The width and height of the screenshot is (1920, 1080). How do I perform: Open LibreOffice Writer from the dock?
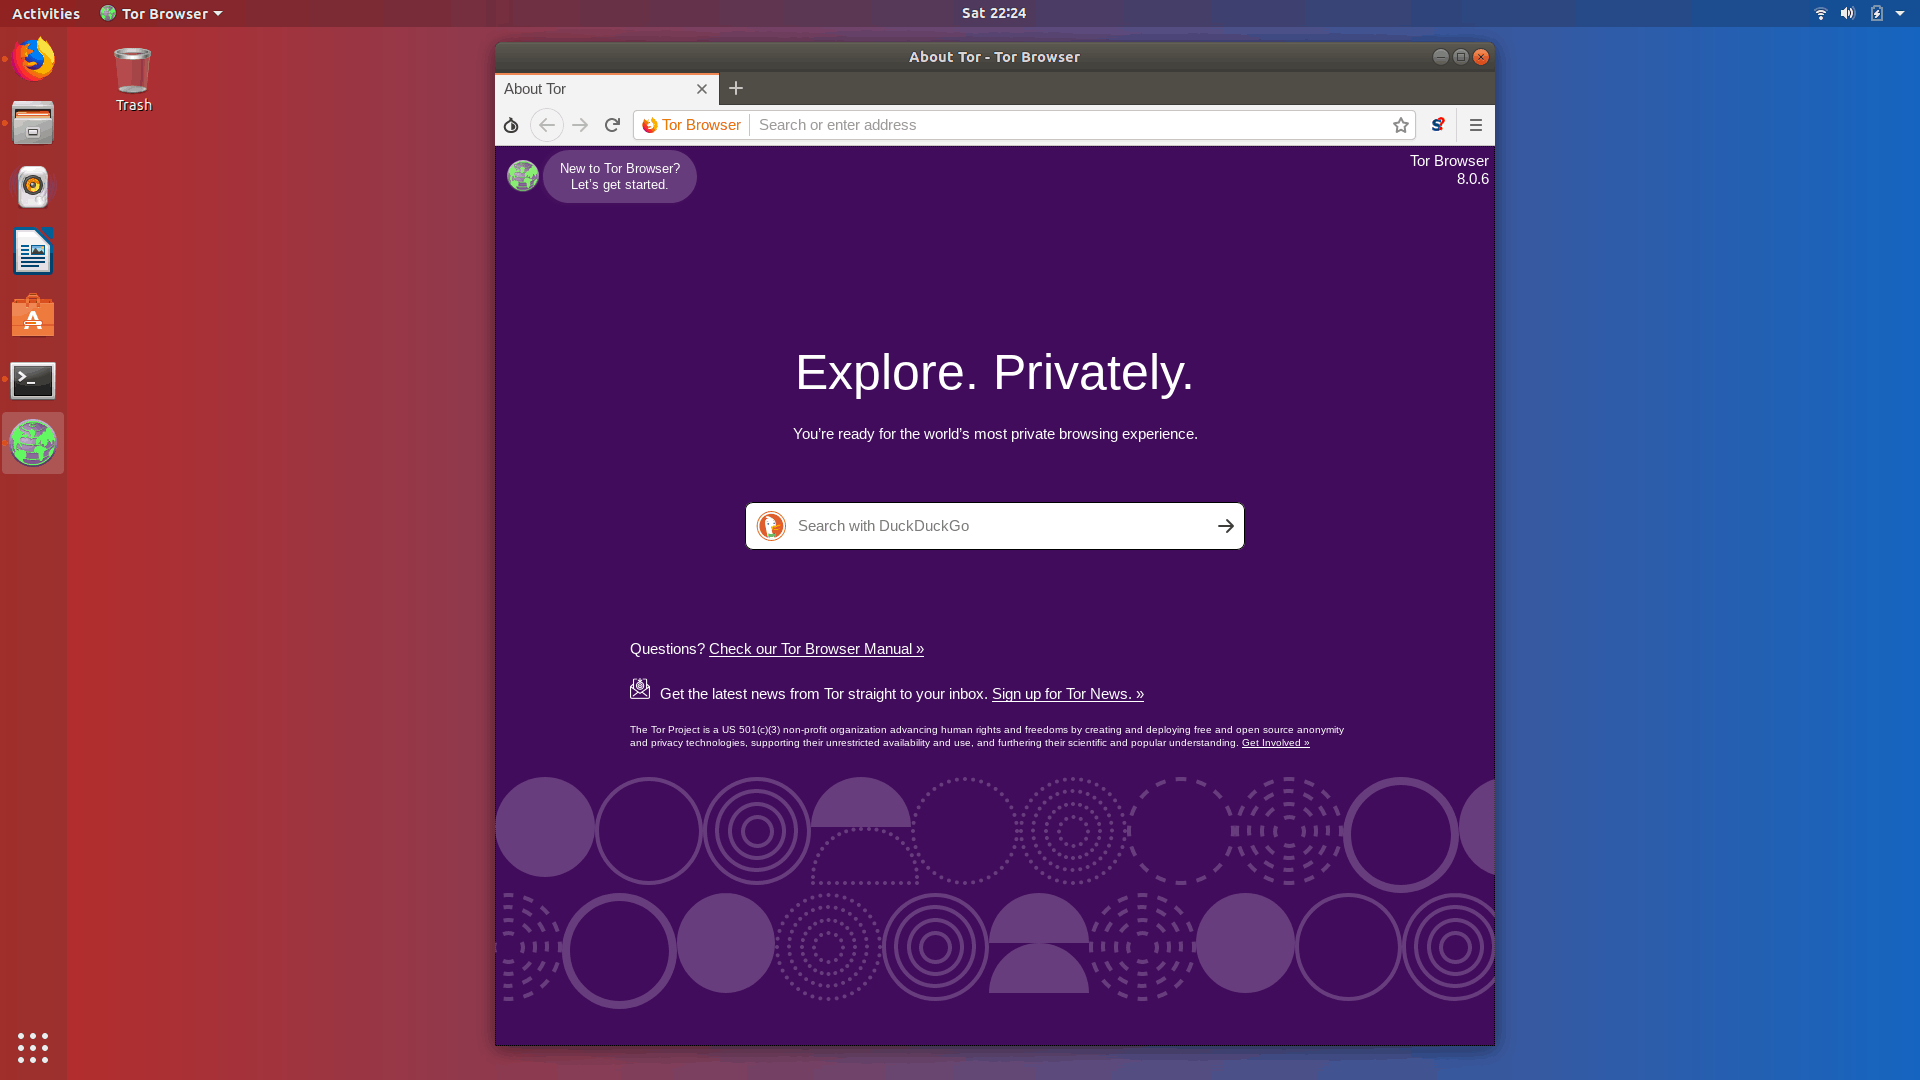click(x=33, y=252)
